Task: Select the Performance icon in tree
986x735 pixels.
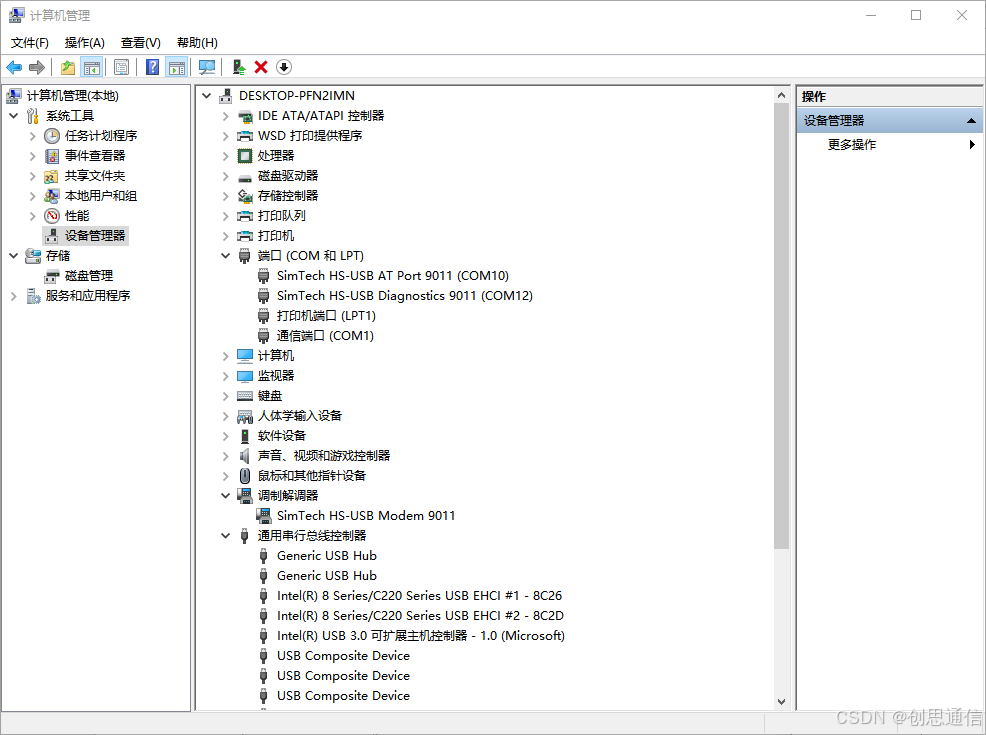Action: [x=52, y=216]
